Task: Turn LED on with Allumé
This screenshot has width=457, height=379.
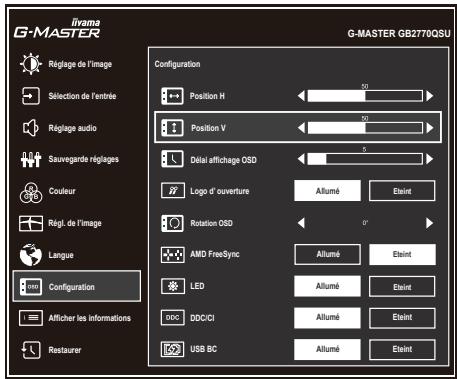Action: click(x=327, y=286)
